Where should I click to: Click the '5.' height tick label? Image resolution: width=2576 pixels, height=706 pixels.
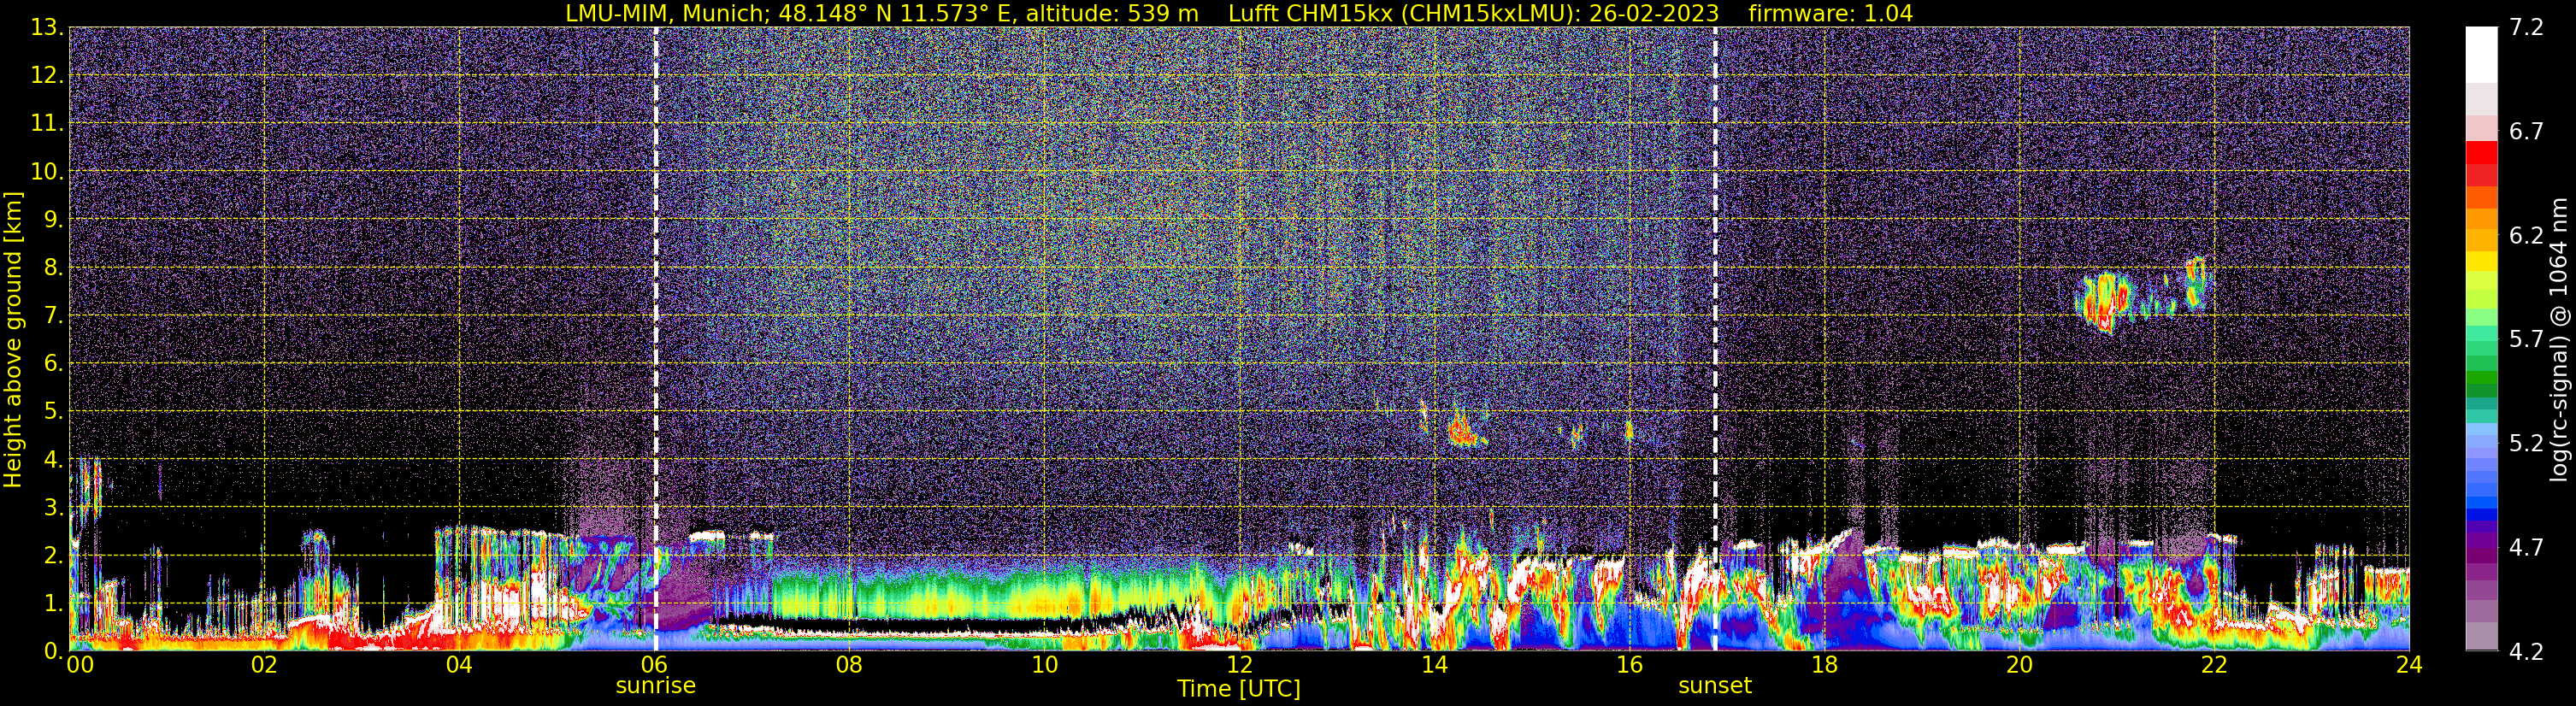(x=53, y=411)
